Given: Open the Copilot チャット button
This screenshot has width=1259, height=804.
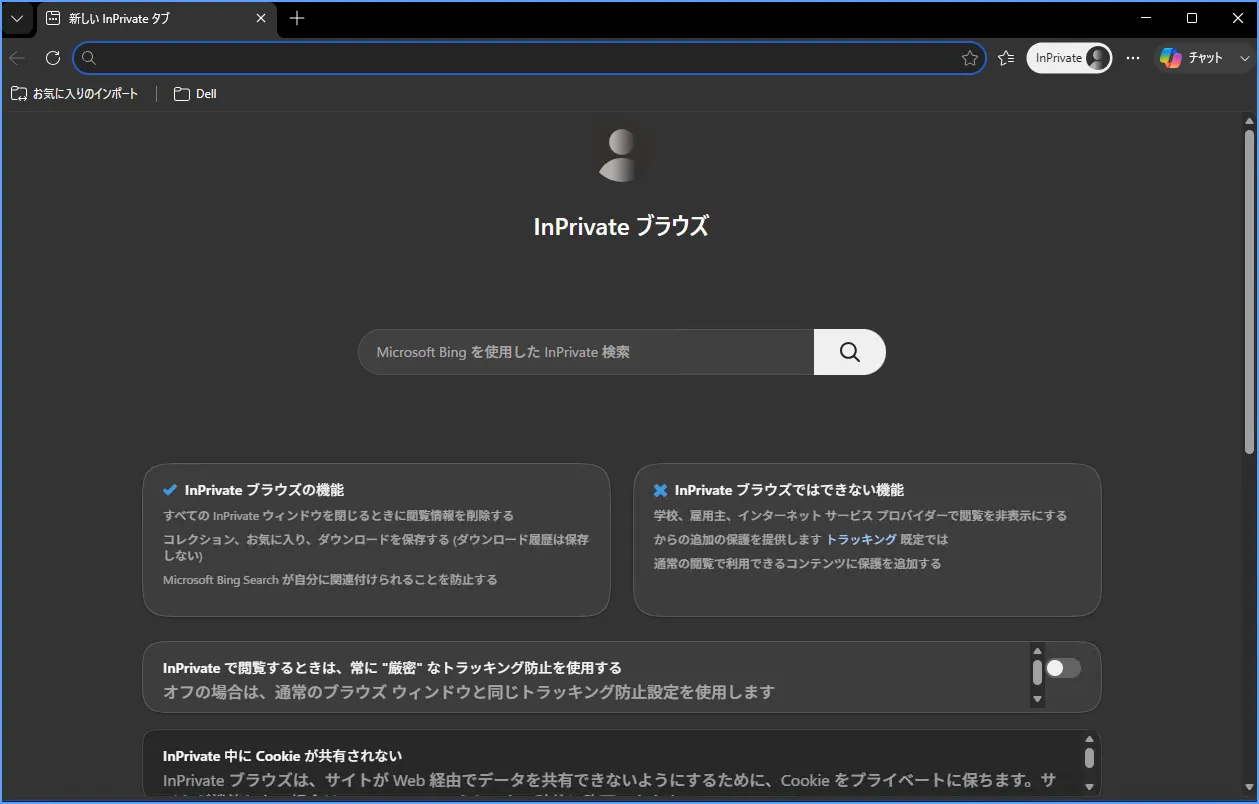Looking at the screenshot, I should pyautogui.click(x=1191, y=58).
